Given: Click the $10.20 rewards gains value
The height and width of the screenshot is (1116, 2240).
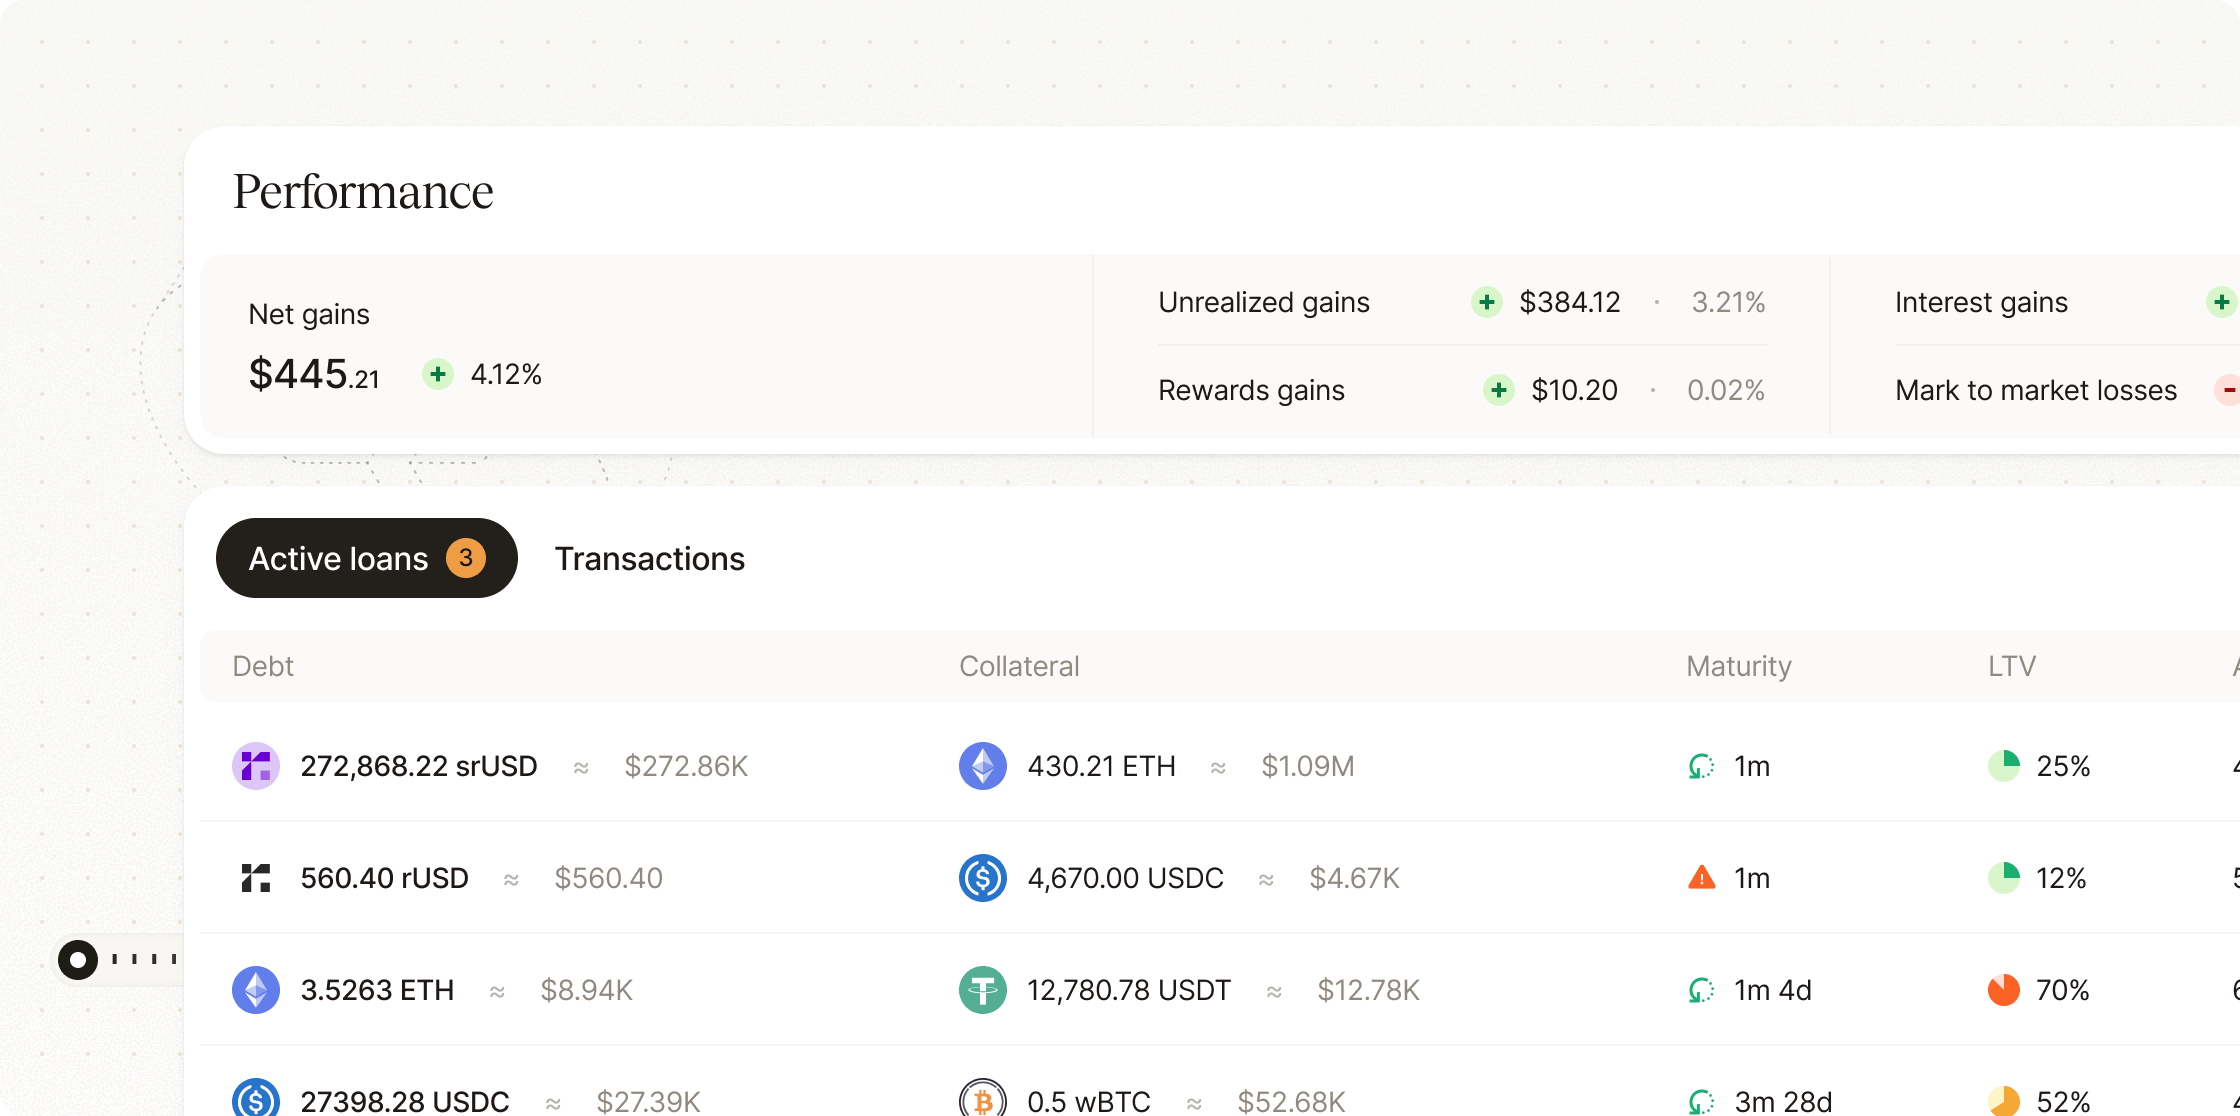Looking at the screenshot, I should pyautogui.click(x=1575, y=391).
